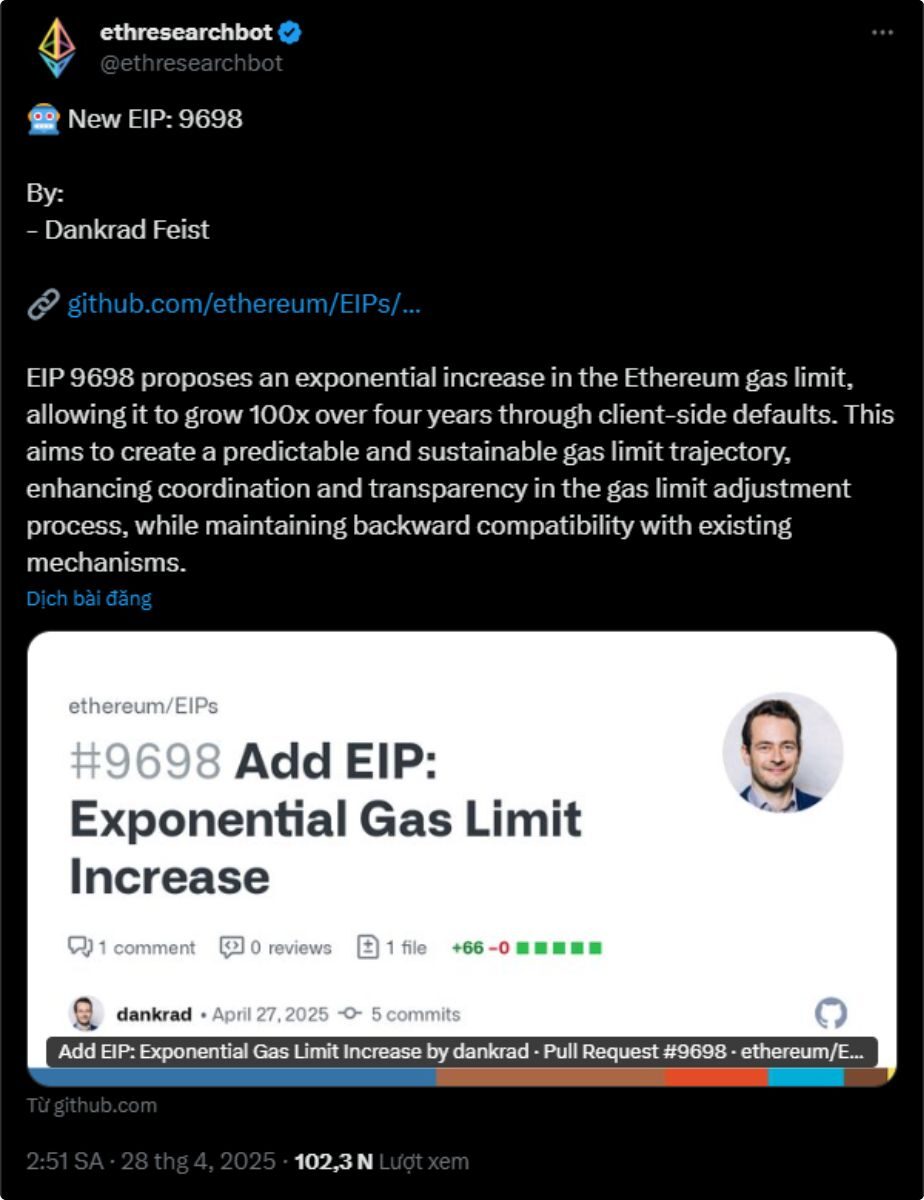Click the "Từ github.com" source label
This screenshot has height=1200, width=924.
91,1105
